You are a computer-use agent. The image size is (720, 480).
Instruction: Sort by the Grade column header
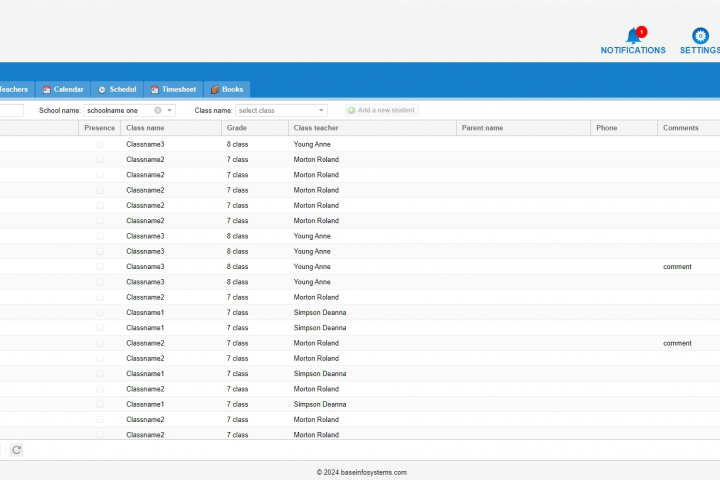255,128
